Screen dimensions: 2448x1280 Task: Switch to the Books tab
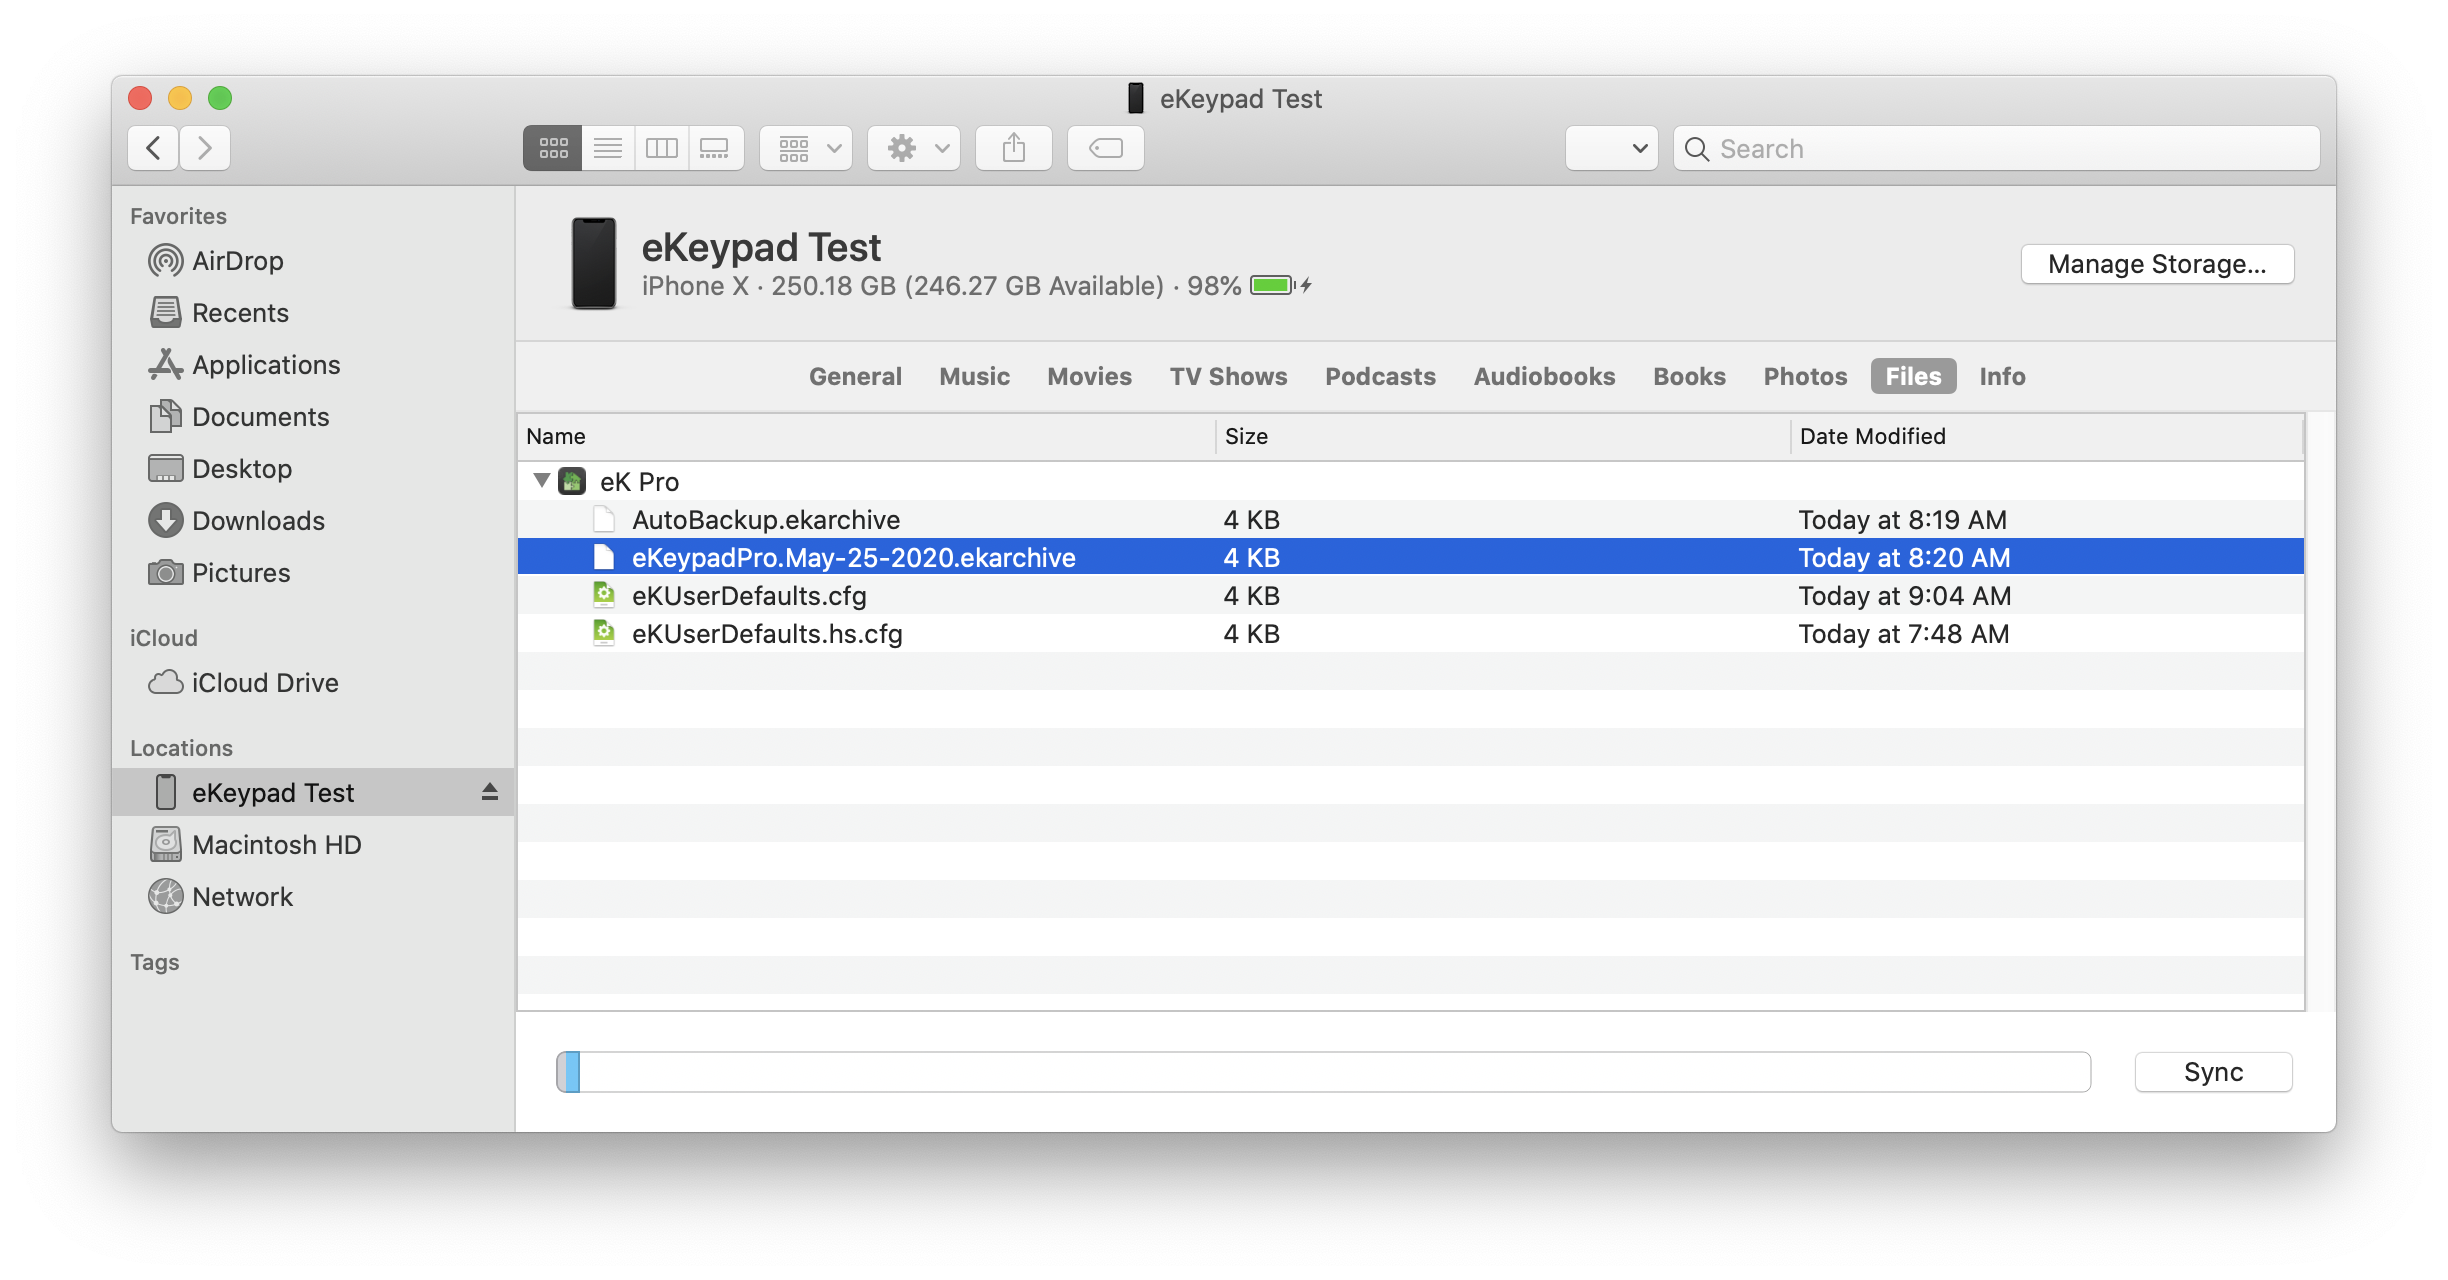(x=1689, y=376)
